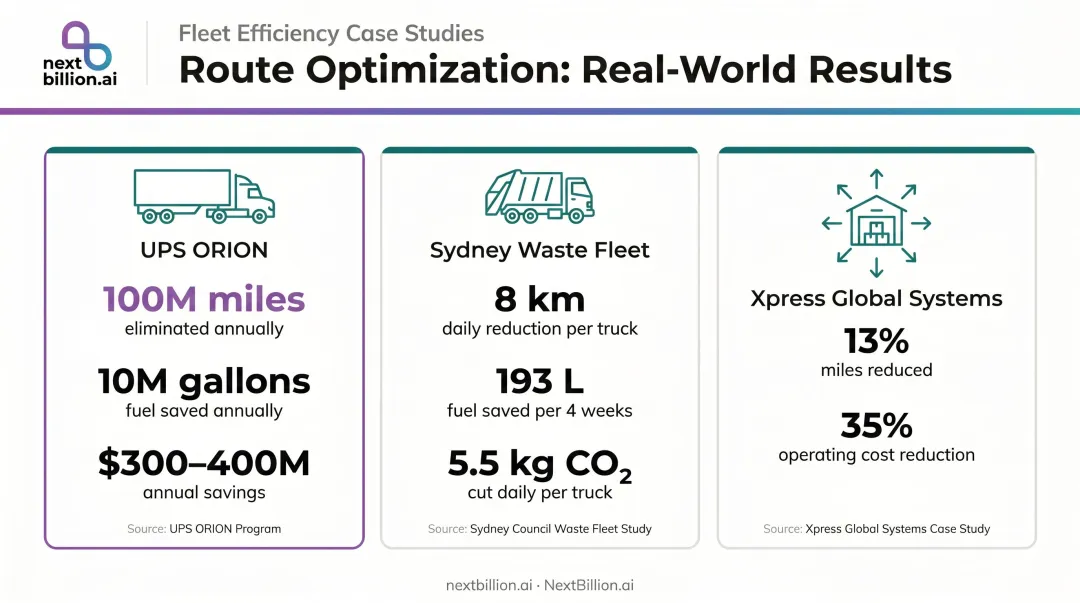The width and height of the screenshot is (1080, 603).
Task: Click 'eliminated annually' caption
Action: coord(204,329)
